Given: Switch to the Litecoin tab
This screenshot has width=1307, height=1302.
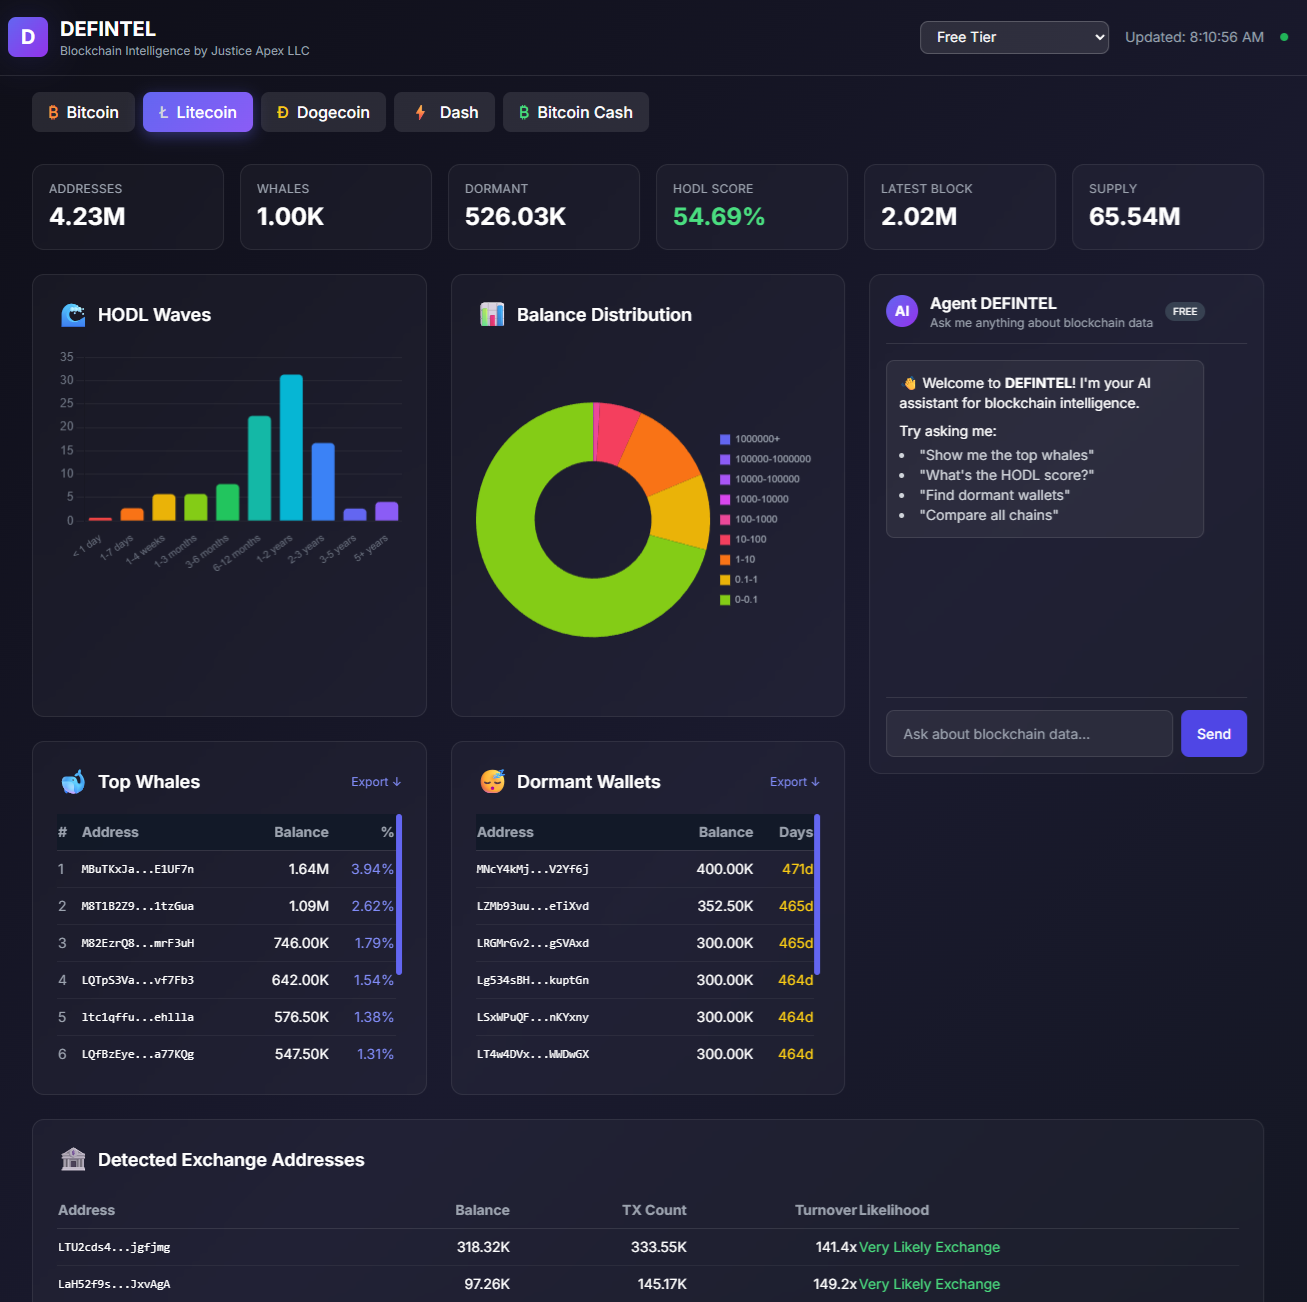Looking at the screenshot, I should pyautogui.click(x=197, y=112).
